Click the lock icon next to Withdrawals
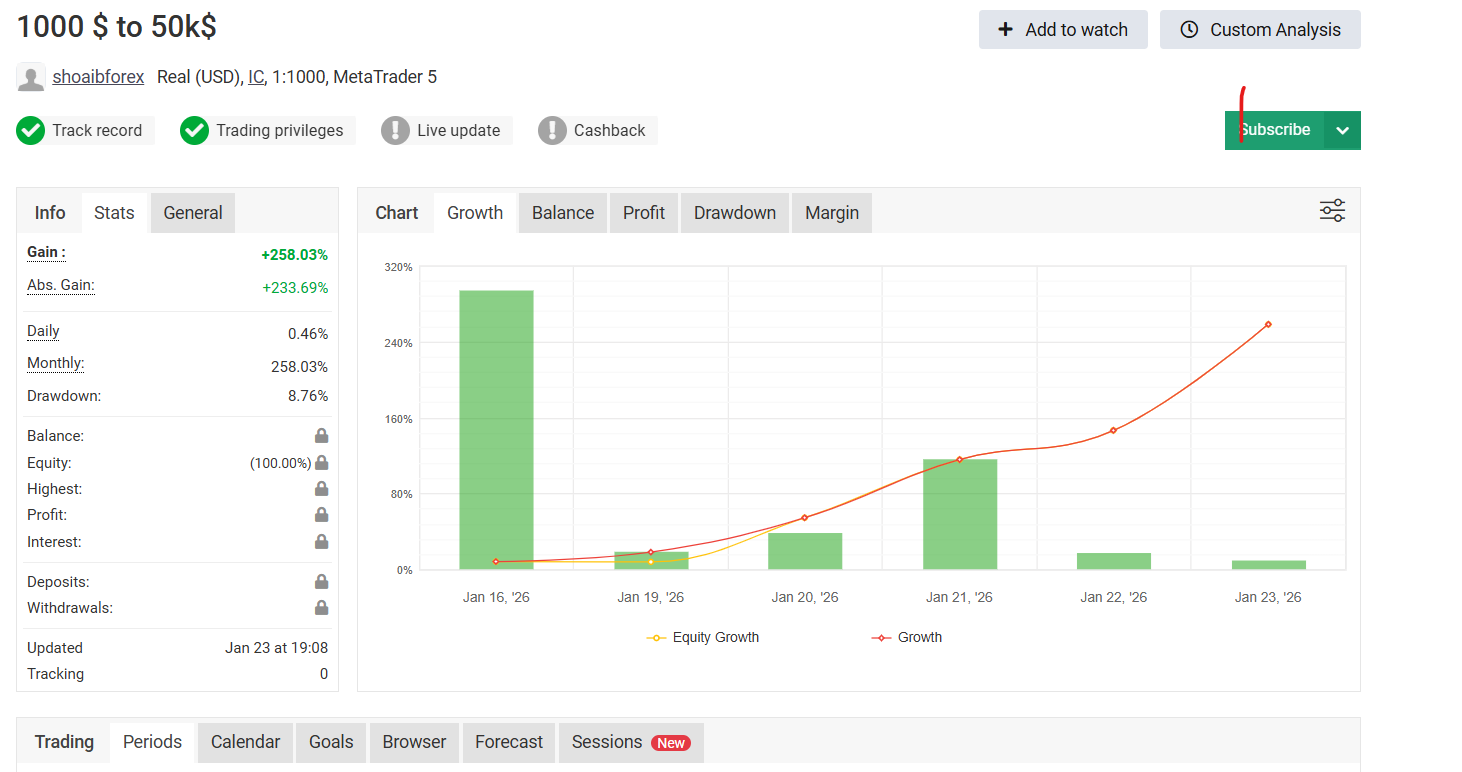 tap(321, 608)
